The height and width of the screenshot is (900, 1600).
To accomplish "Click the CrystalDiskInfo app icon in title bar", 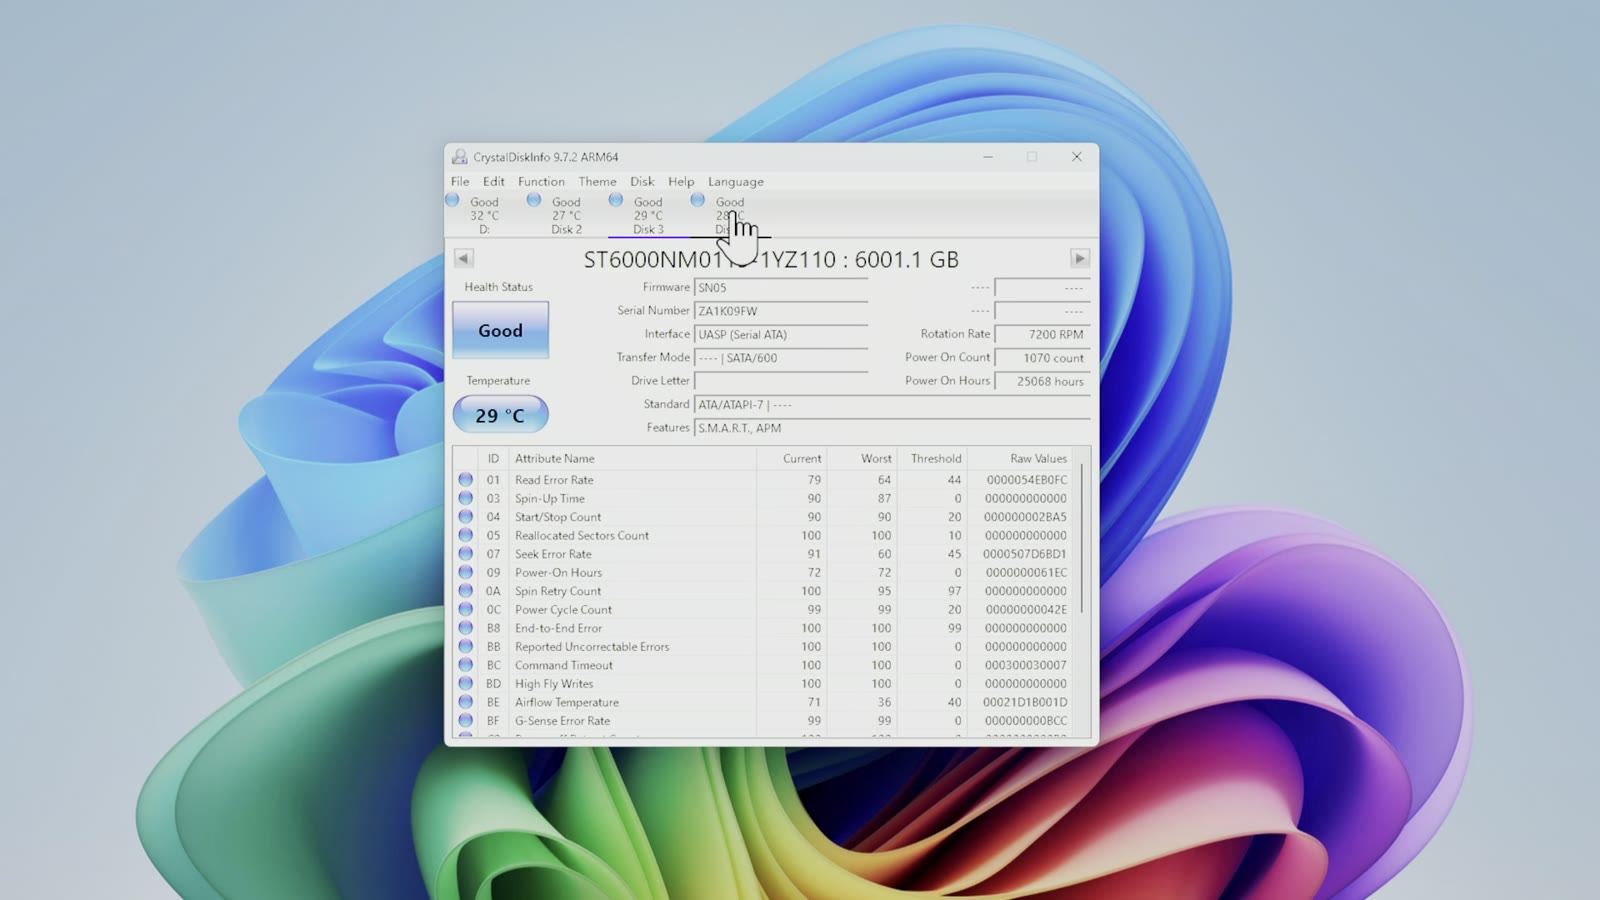I will coord(460,157).
